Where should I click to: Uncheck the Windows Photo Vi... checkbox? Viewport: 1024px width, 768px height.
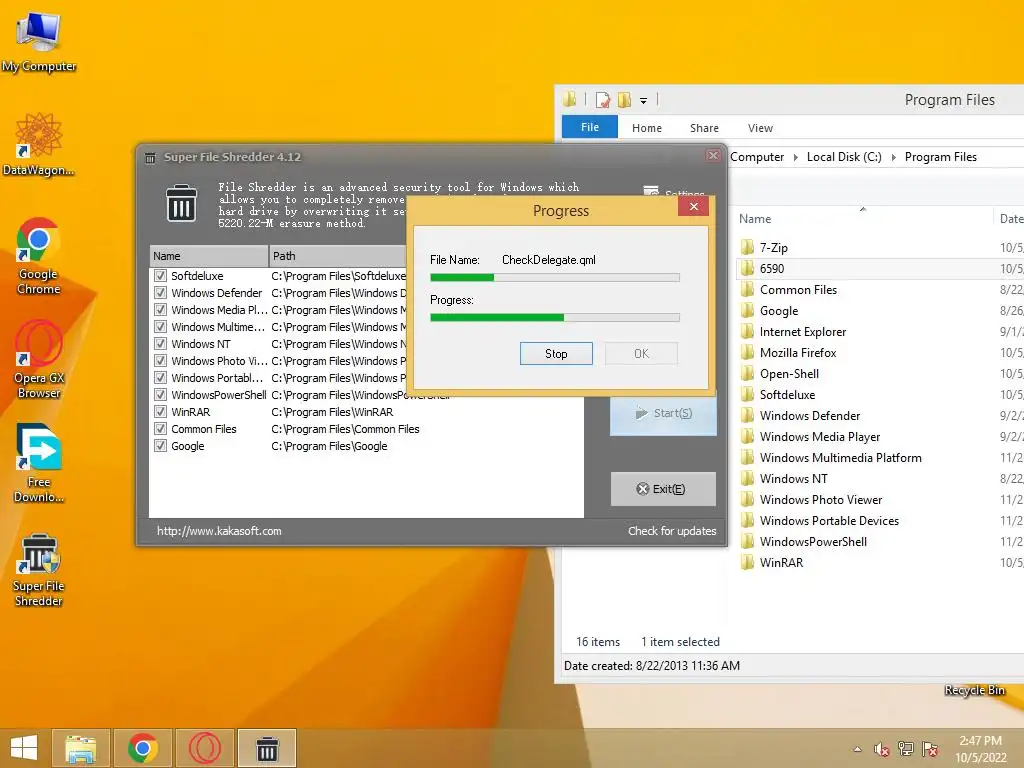coord(160,360)
